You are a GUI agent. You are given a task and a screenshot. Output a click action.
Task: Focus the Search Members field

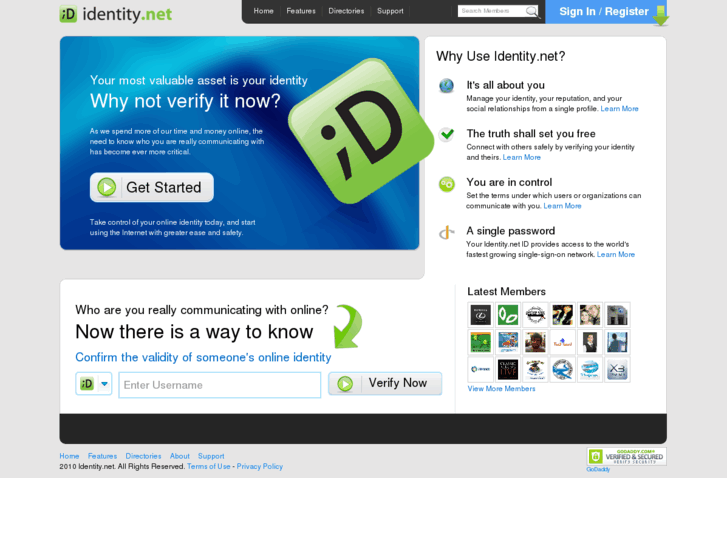pyautogui.click(x=491, y=11)
